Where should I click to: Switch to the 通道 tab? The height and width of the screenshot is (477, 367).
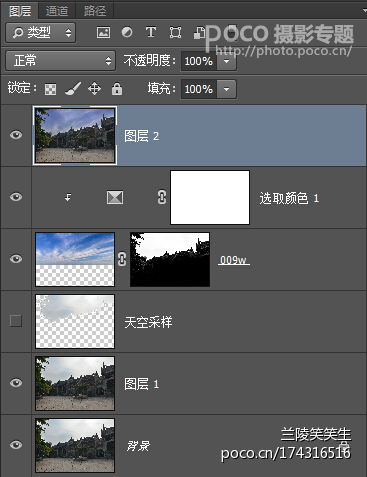point(57,11)
